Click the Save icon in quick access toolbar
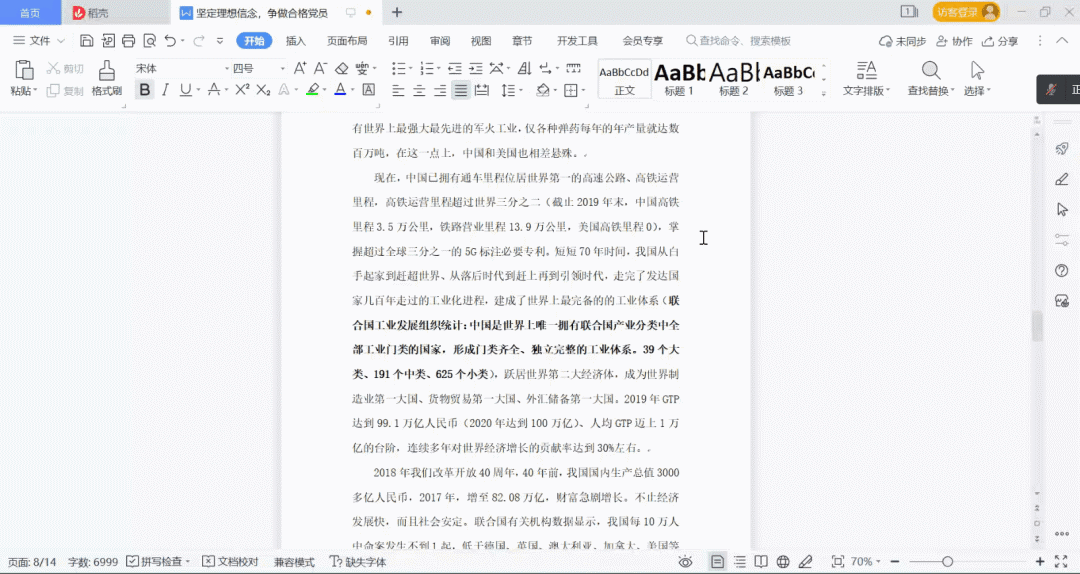 coord(86,41)
